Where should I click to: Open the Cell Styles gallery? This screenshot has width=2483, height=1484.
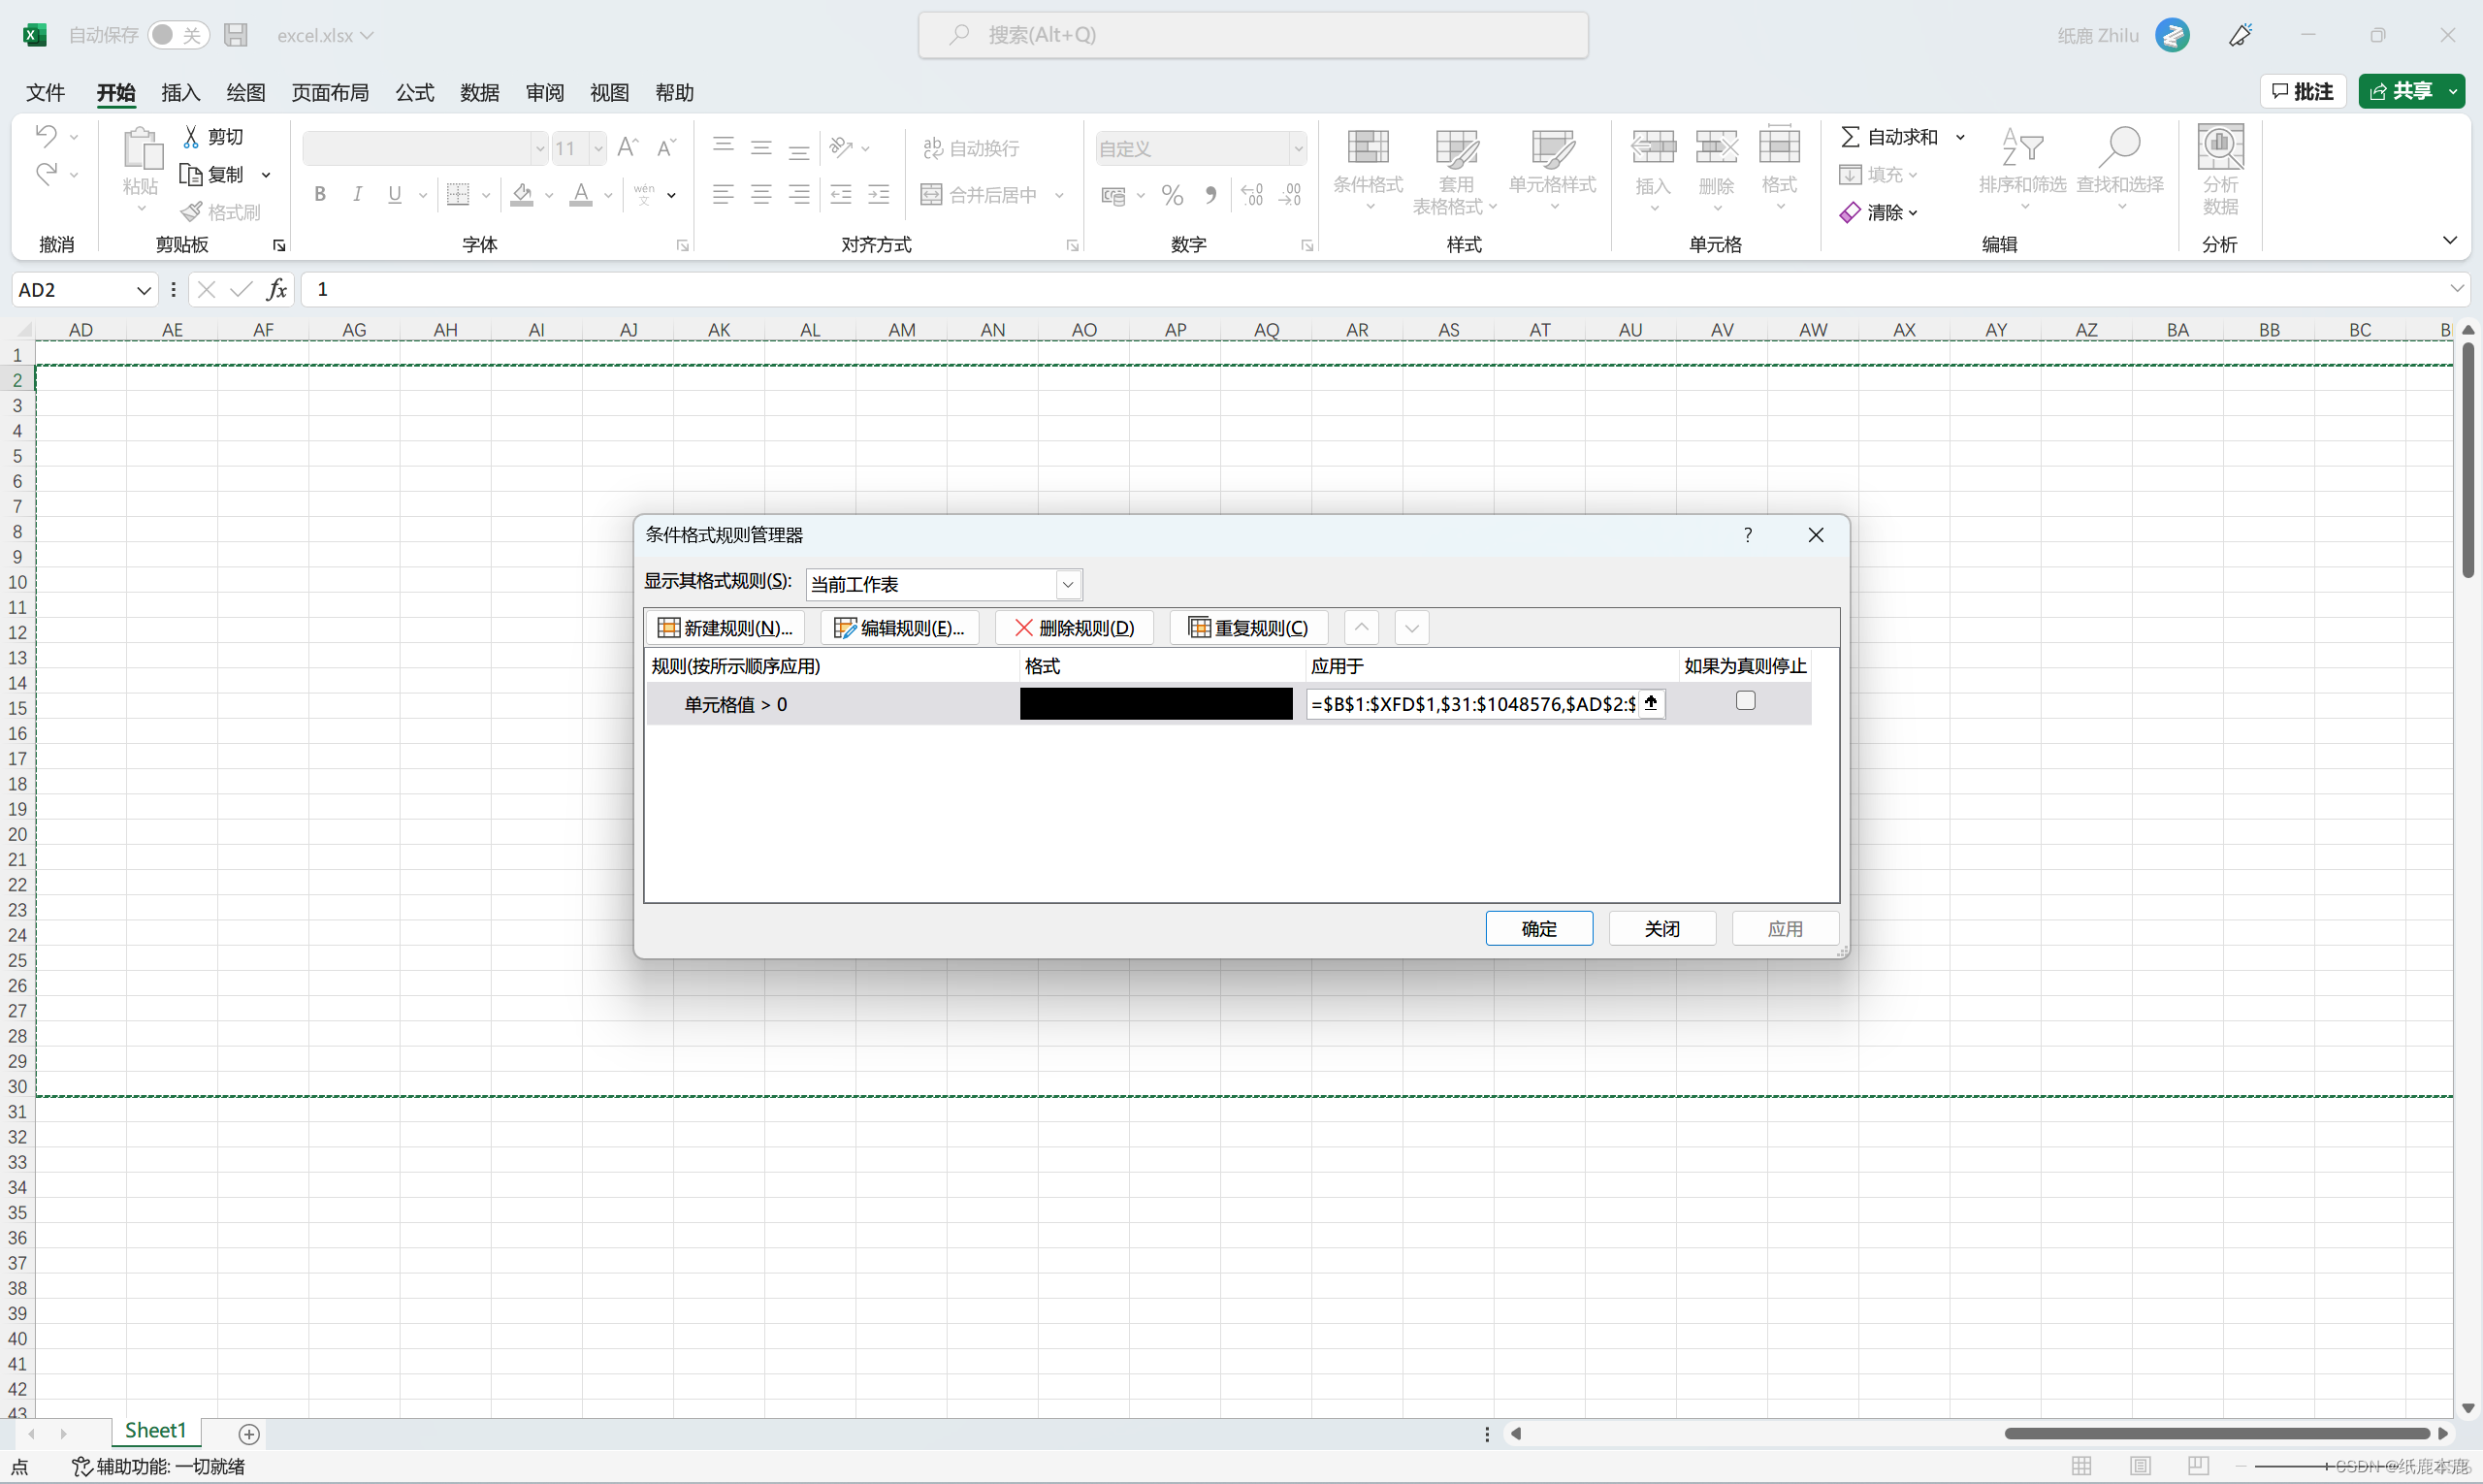point(1552,166)
